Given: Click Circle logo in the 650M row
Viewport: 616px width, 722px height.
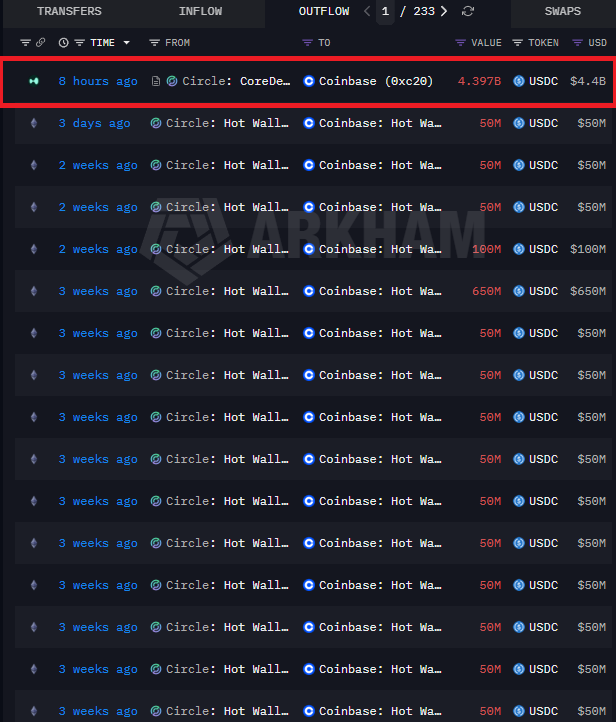Looking at the screenshot, I should click(156, 291).
